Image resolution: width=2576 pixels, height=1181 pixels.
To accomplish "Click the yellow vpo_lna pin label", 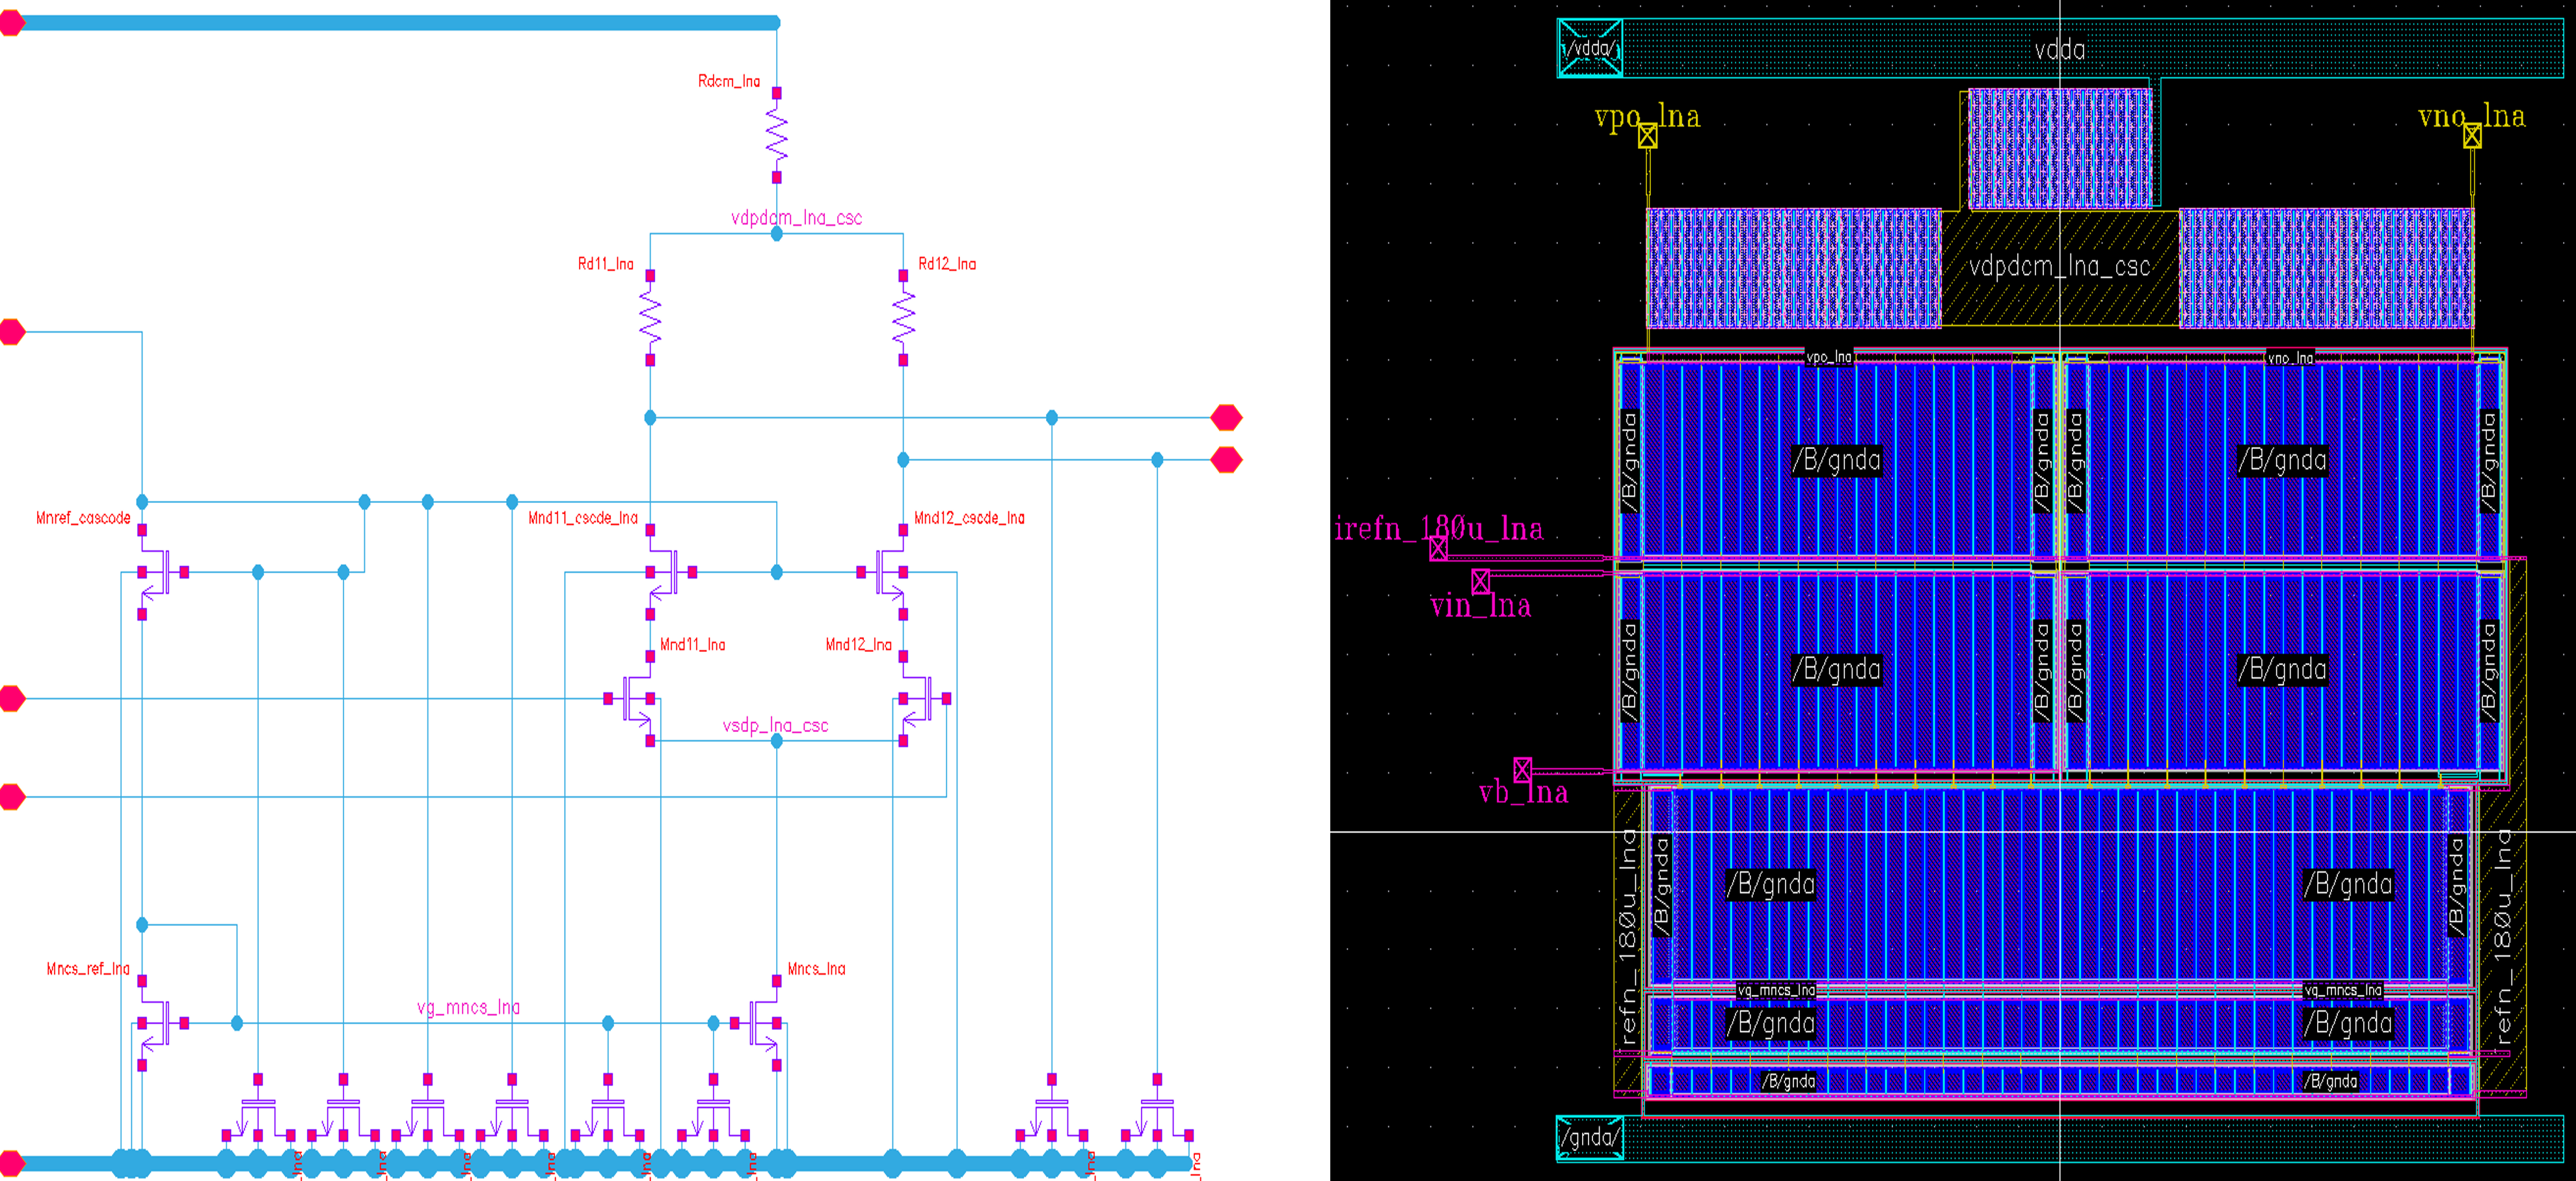I will (1647, 116).
